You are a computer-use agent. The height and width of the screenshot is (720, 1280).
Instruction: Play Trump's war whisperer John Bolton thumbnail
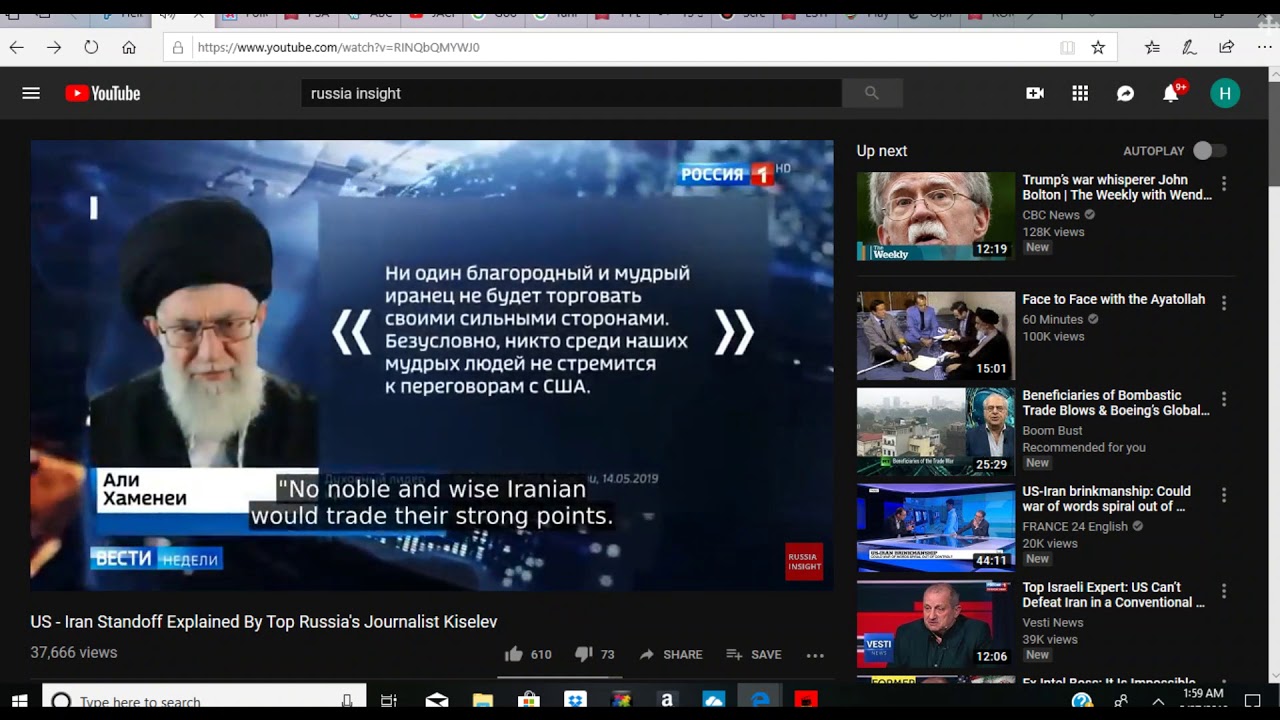point(936,216)
